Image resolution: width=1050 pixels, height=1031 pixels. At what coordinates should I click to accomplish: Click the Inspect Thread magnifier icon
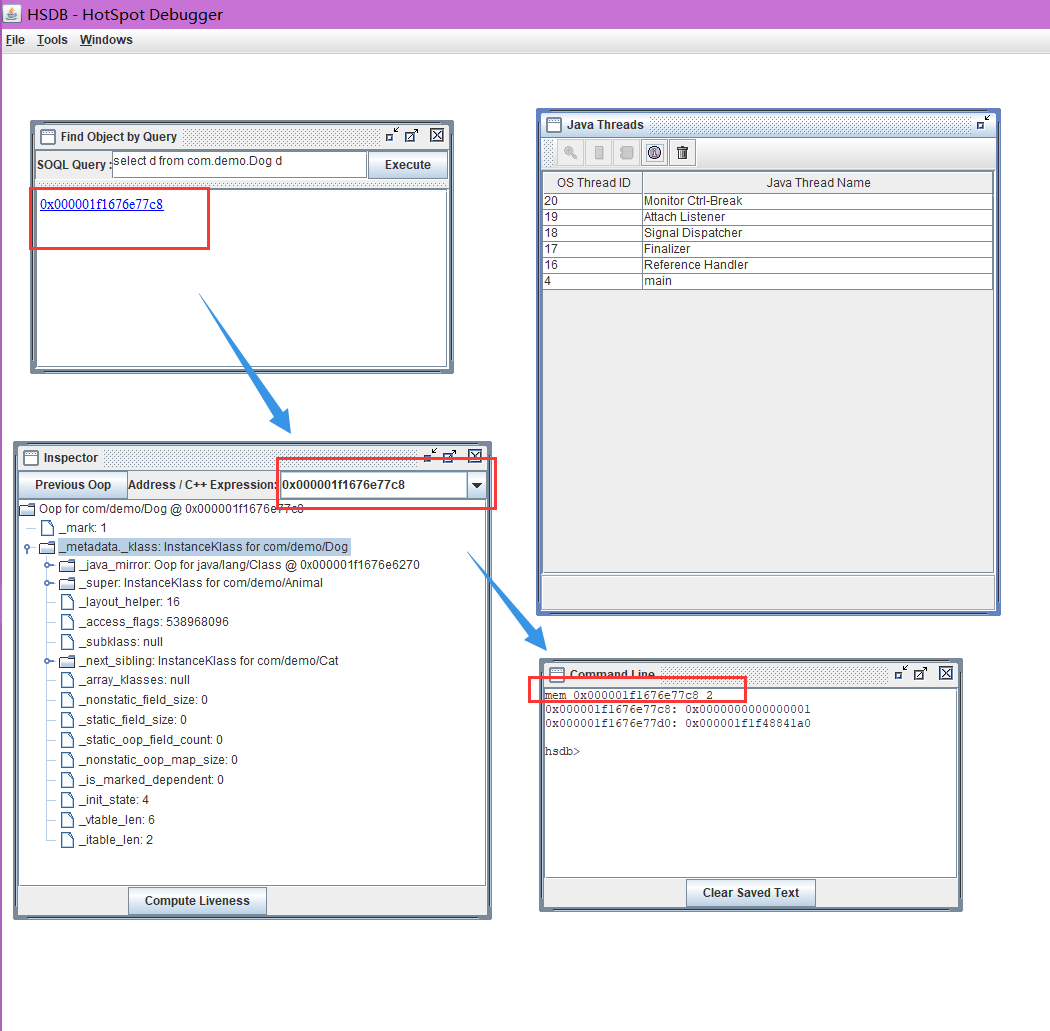coord(570,153)
